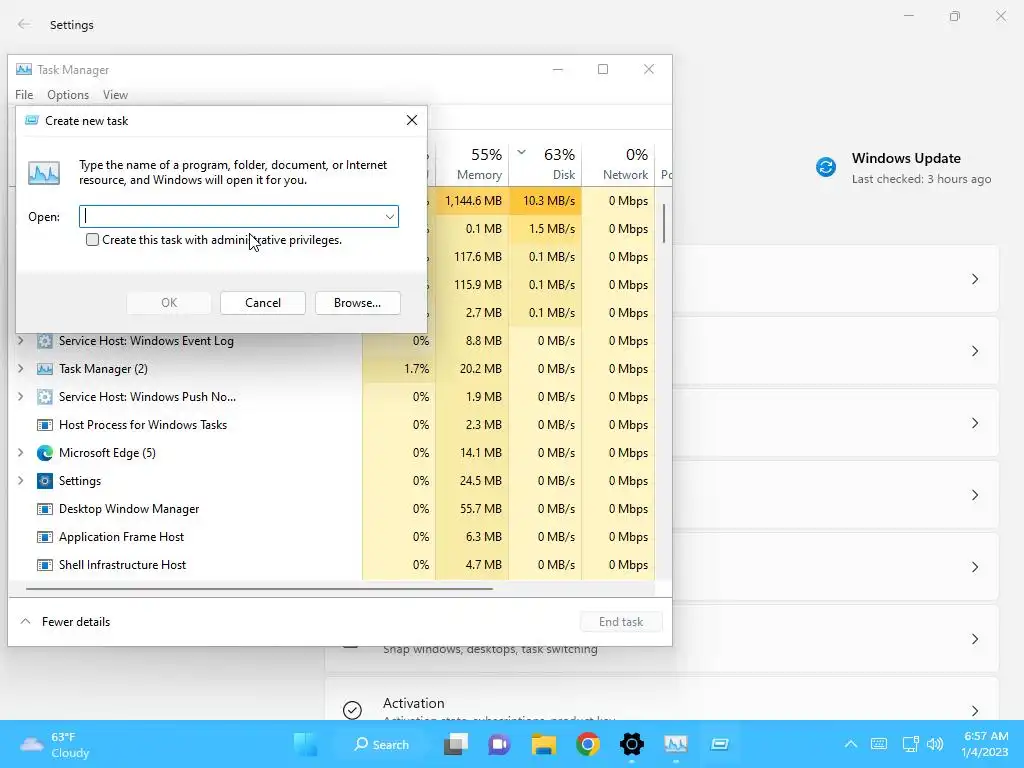Open the Task Manager Options menu
1024x768 pixels.
click(x=68, y=95)
